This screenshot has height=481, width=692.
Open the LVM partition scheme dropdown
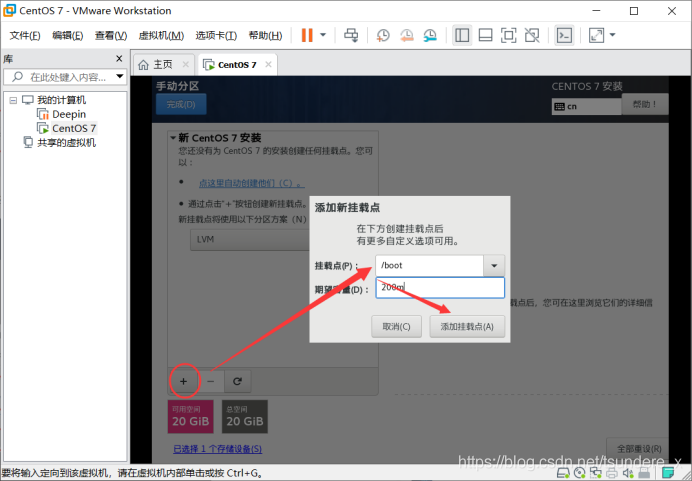coord(250,240)
